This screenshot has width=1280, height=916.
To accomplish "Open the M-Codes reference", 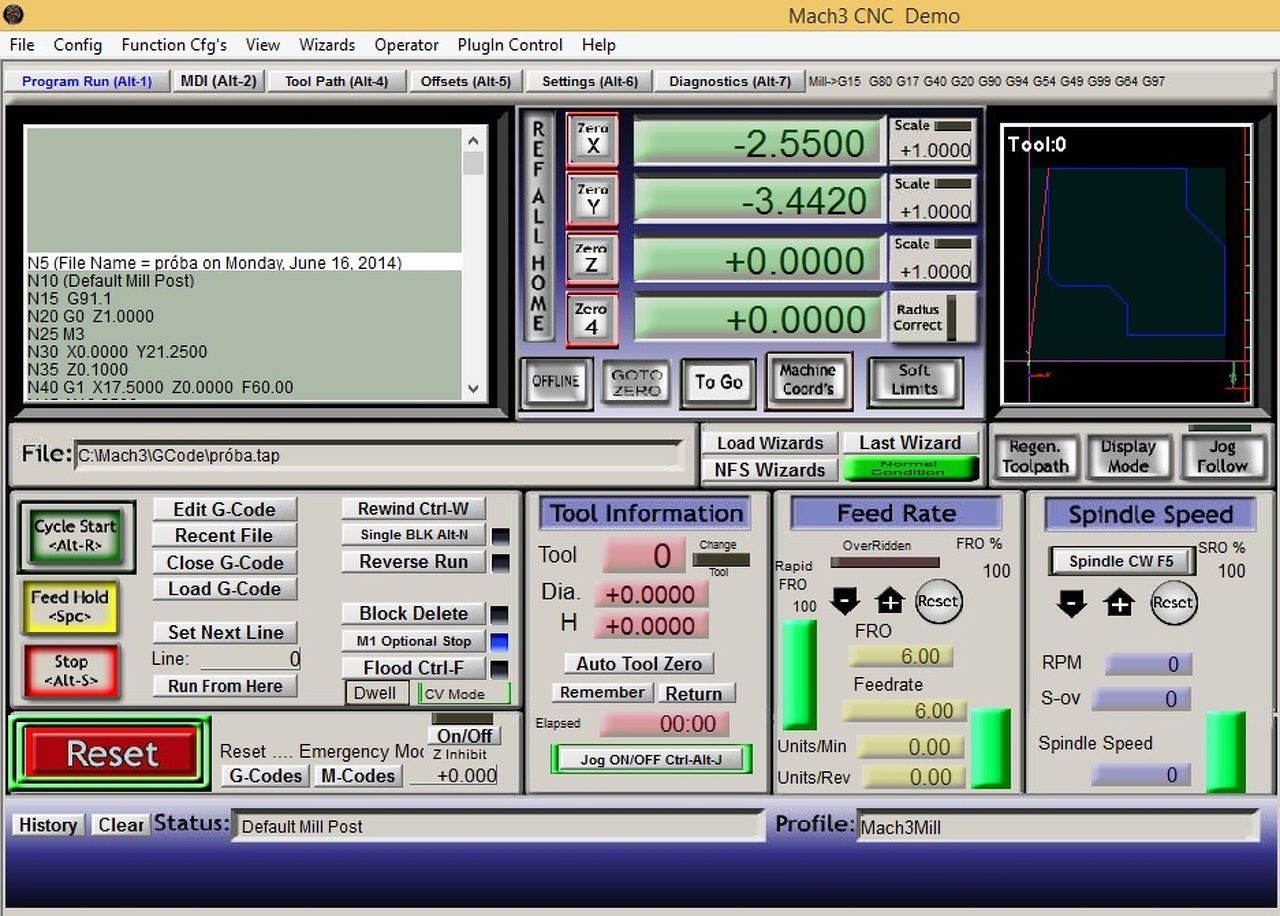I will pyautogui.click(x=359, y=776).
